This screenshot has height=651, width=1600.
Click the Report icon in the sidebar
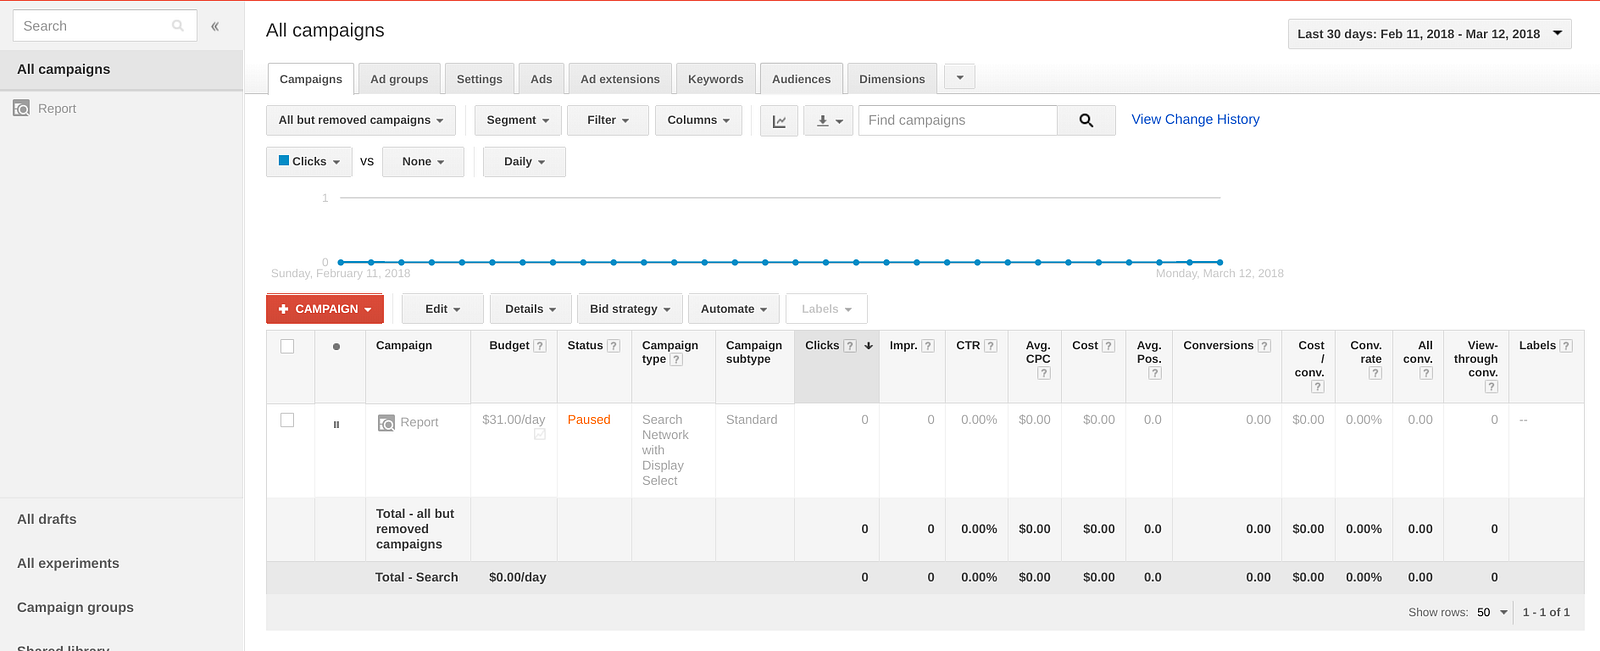(21, 108)
